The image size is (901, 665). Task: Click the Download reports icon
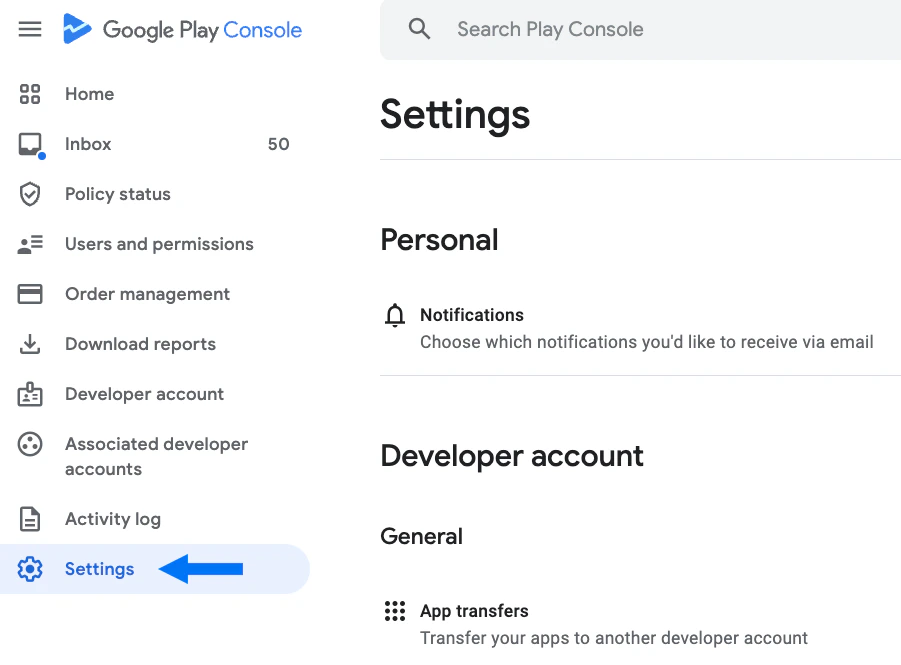point(30,344)
